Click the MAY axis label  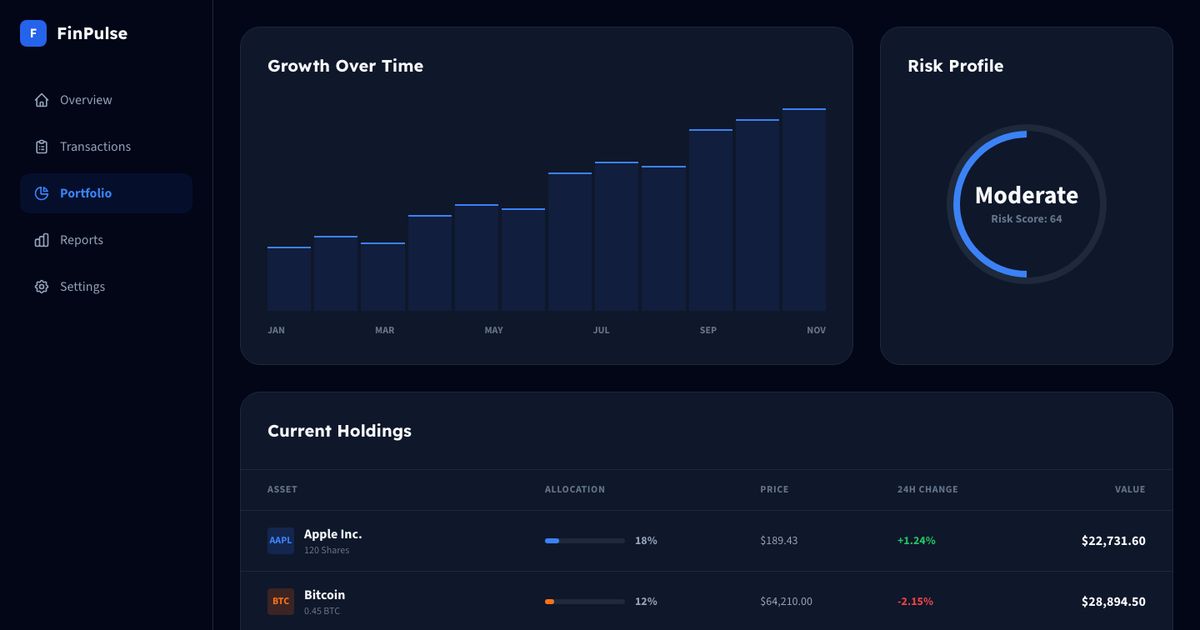click(494, 330)
